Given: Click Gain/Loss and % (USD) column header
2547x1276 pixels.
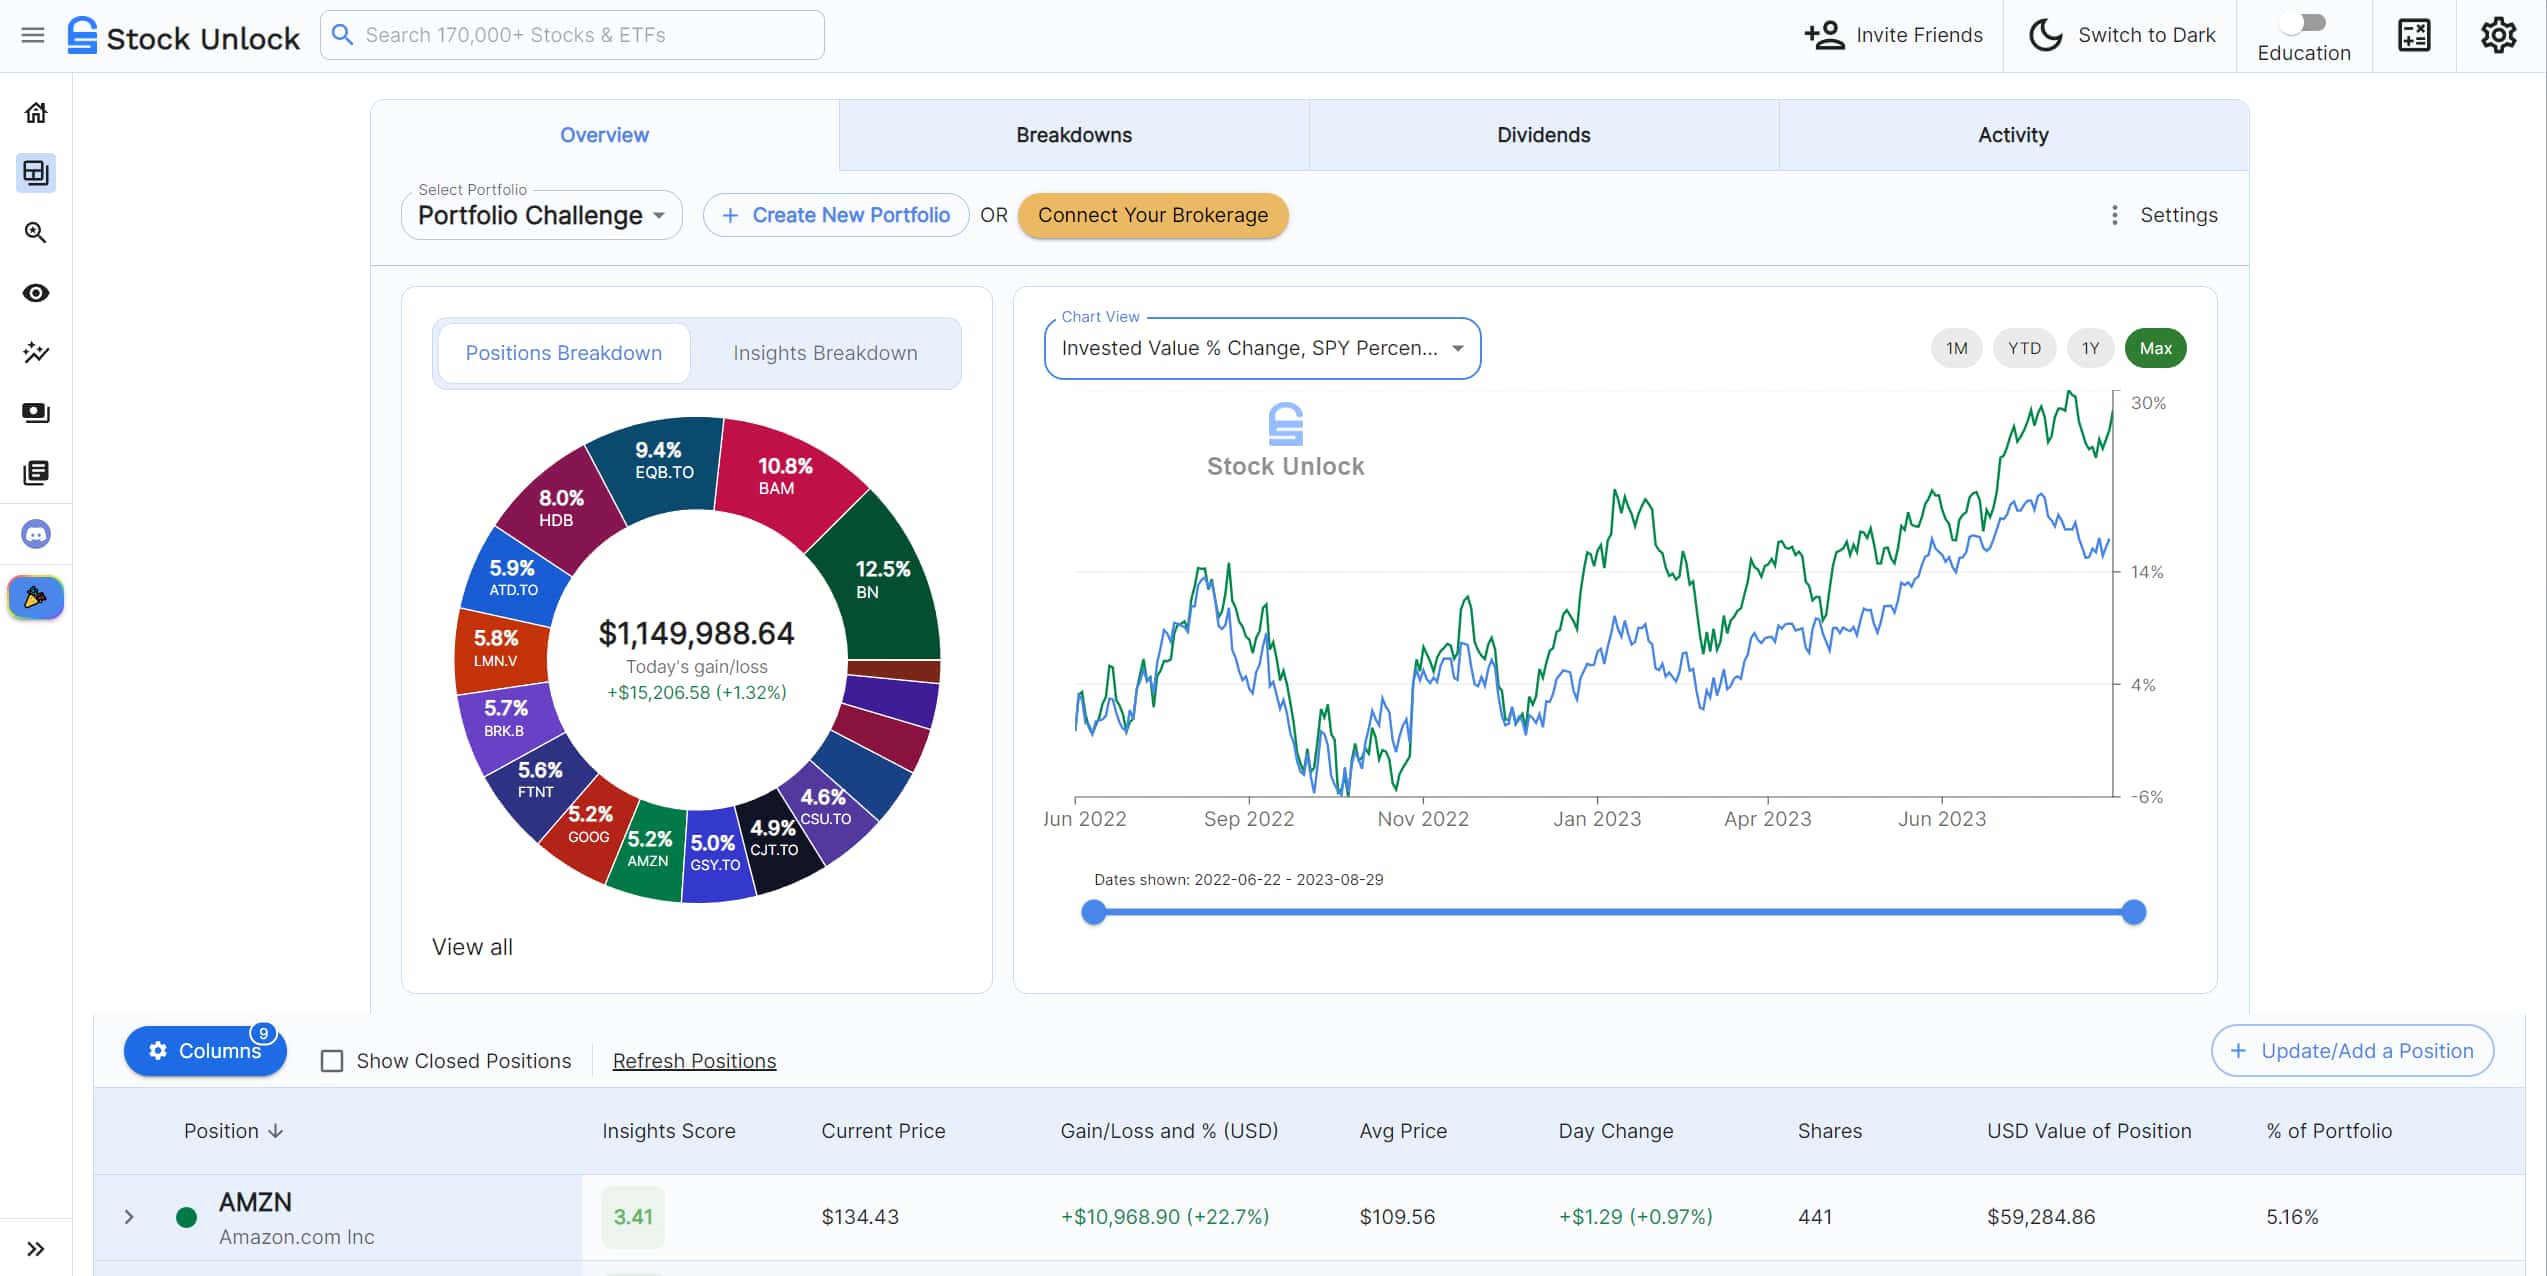Looking at the screenshot, I should point(1169,1131).
